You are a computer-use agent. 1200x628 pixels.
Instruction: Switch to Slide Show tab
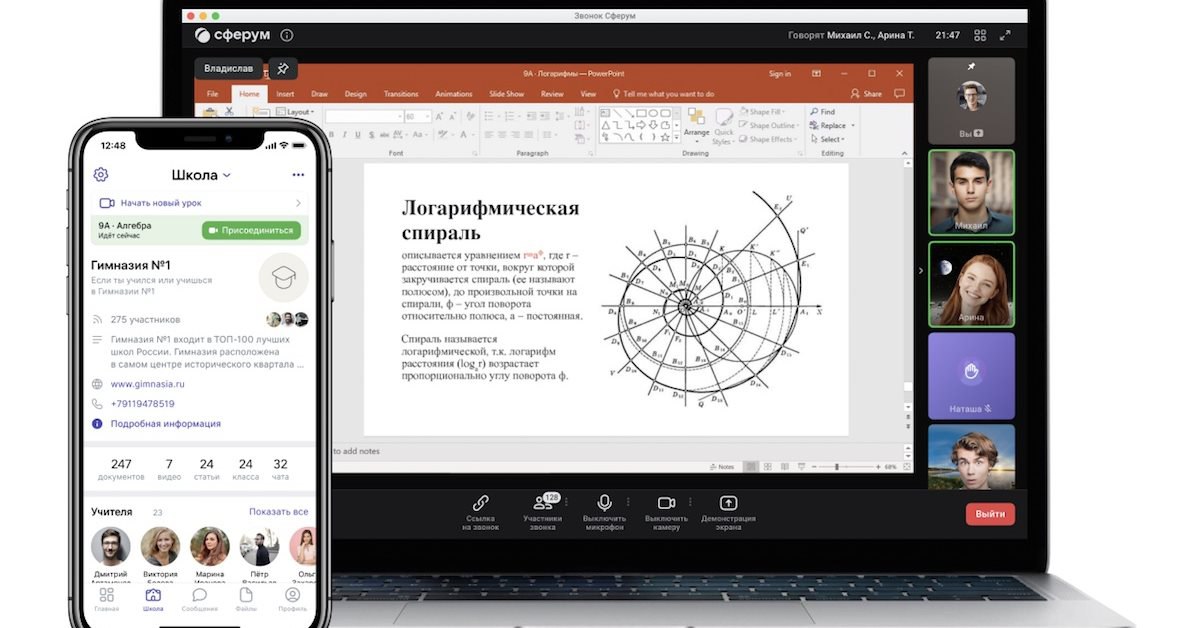click(506, 94)
